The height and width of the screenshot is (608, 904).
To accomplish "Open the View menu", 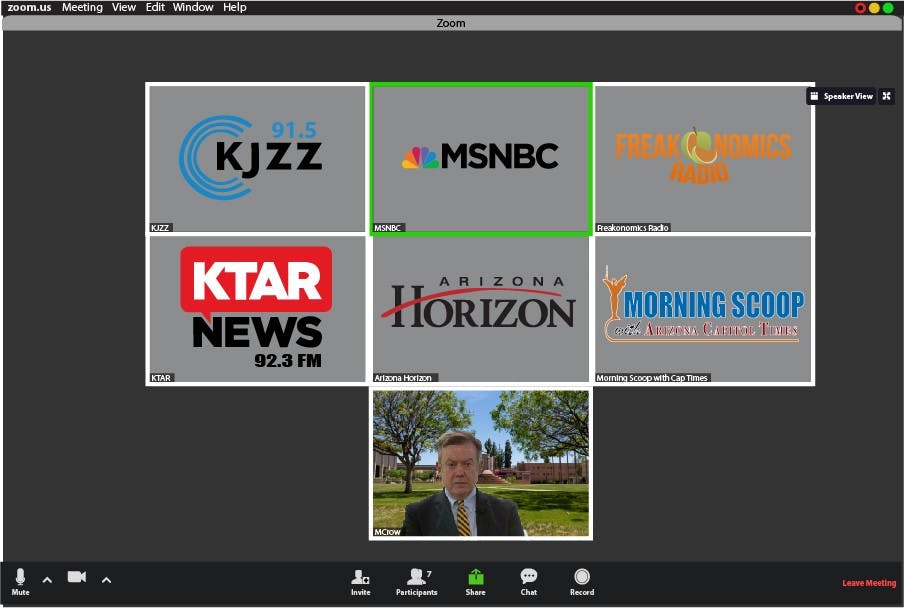I will 124,7.
